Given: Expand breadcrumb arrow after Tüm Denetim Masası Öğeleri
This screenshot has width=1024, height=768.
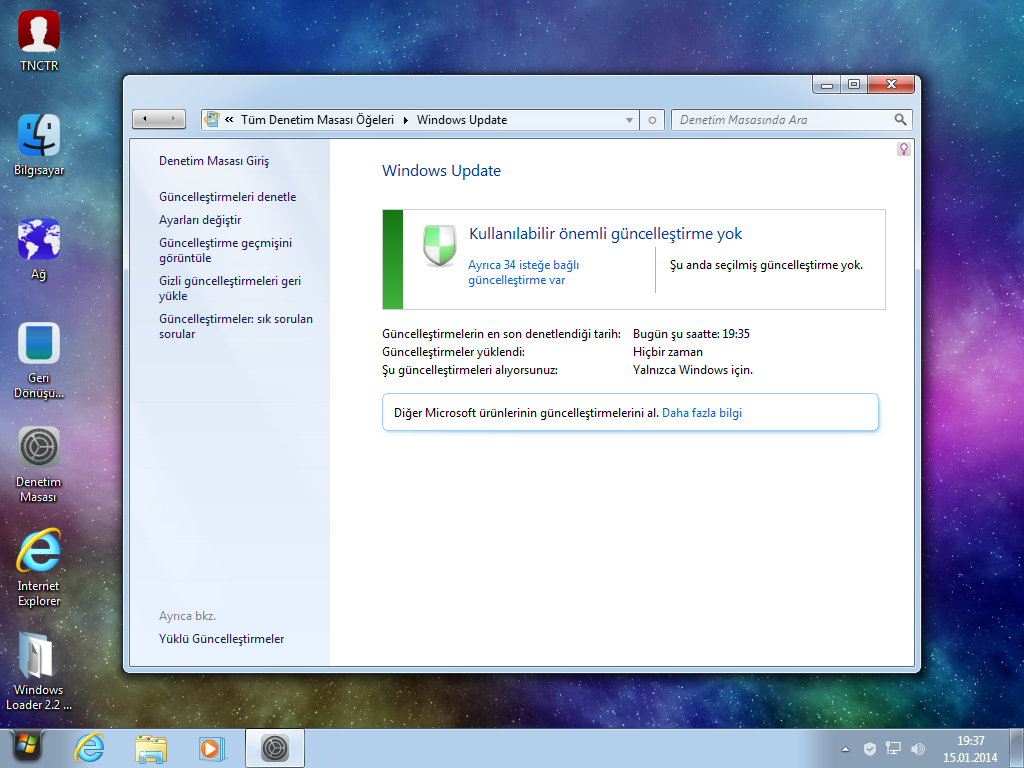Looking at the screenshot, I should coord(406,120).
